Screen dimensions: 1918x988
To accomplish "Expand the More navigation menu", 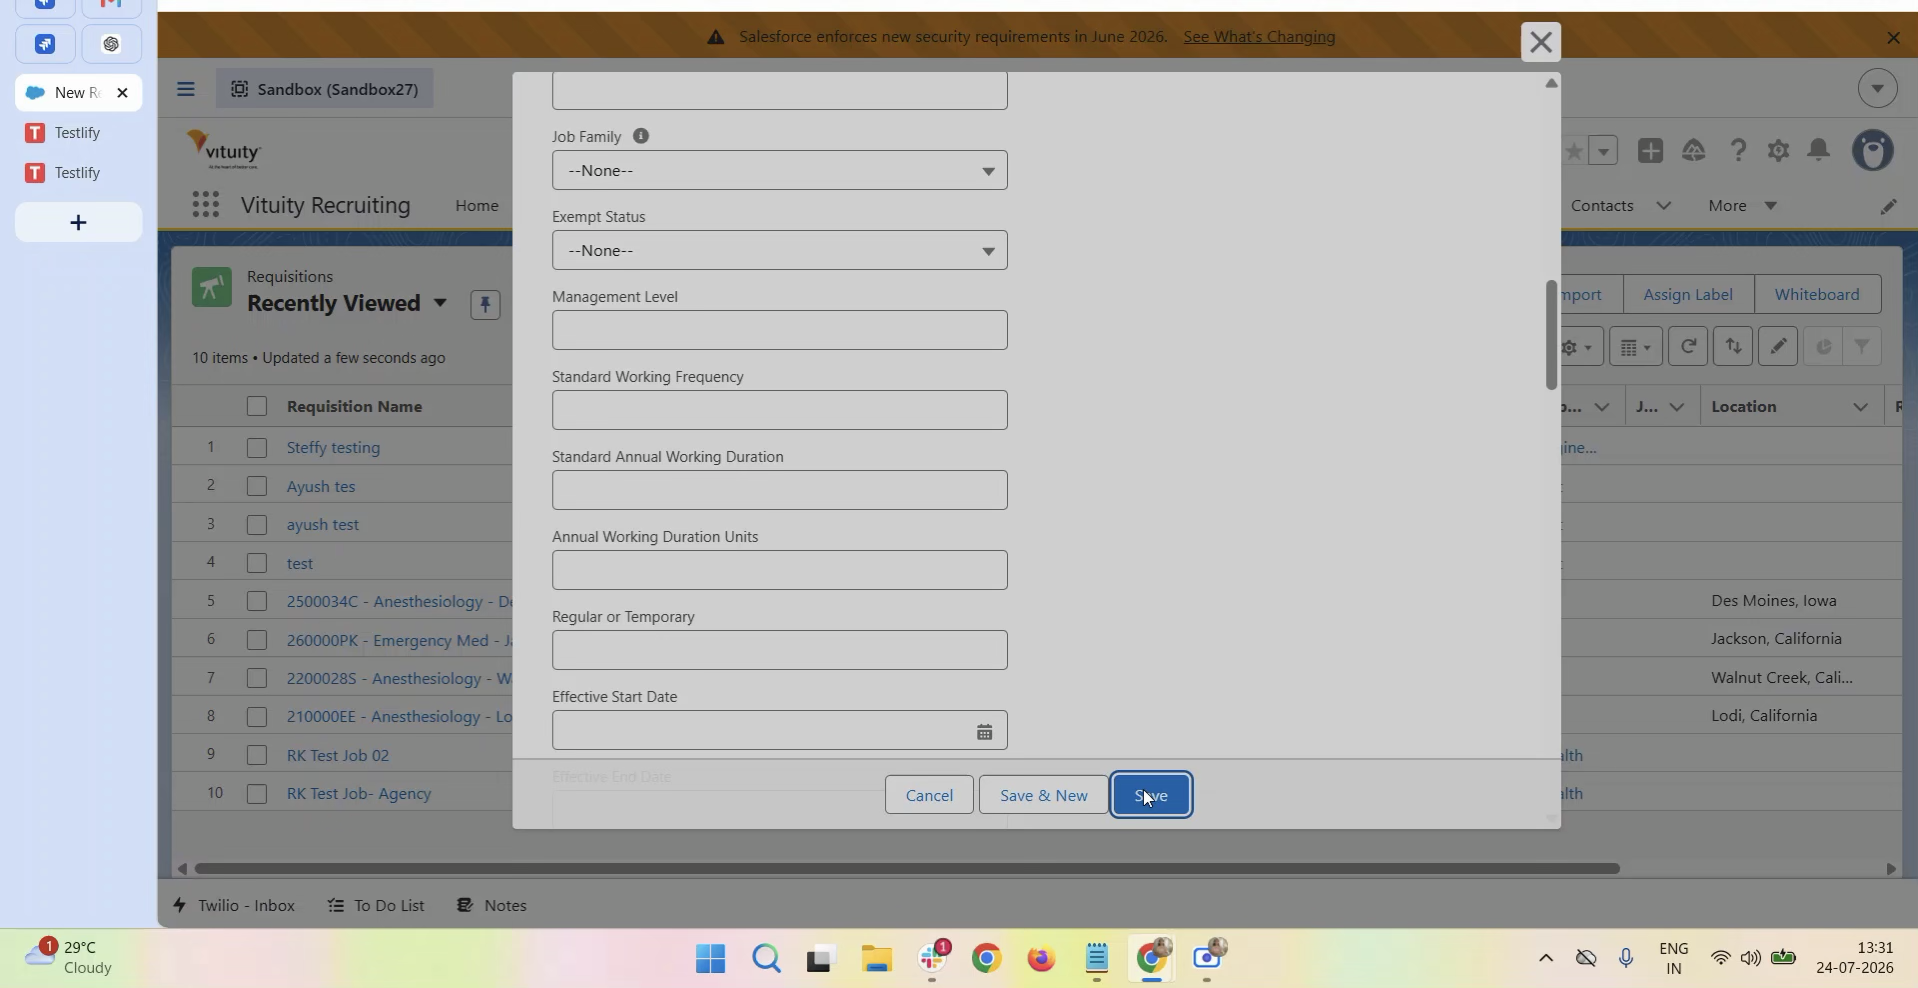I will coord(1742,206).
